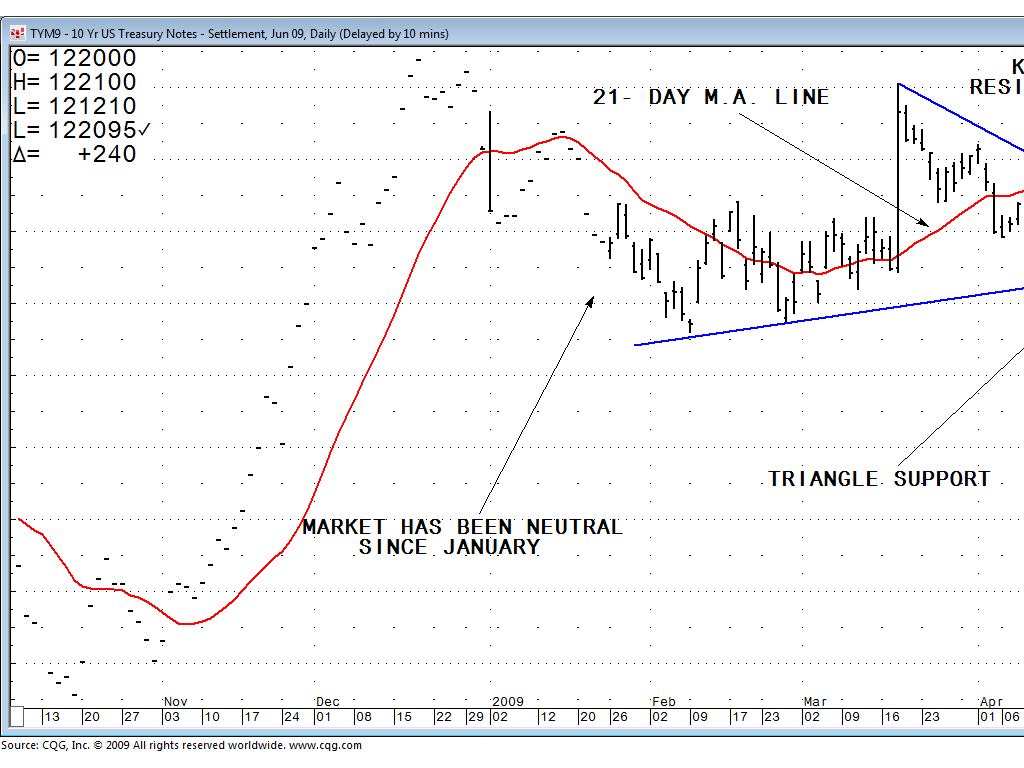Viewport: 1024px width, 768px height.
Task: Click the Last value 122095 with checkmark
Action: 82,131
